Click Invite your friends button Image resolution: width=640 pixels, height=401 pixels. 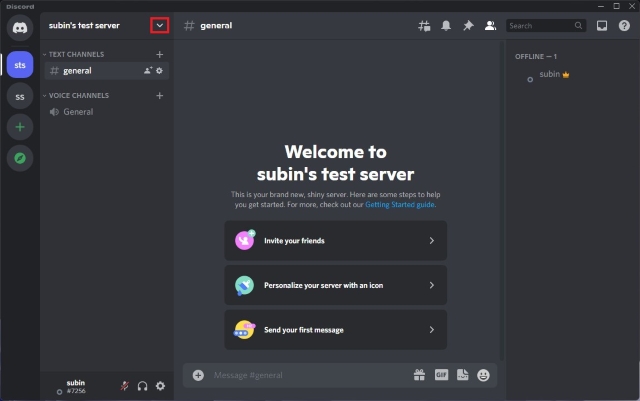335,241
